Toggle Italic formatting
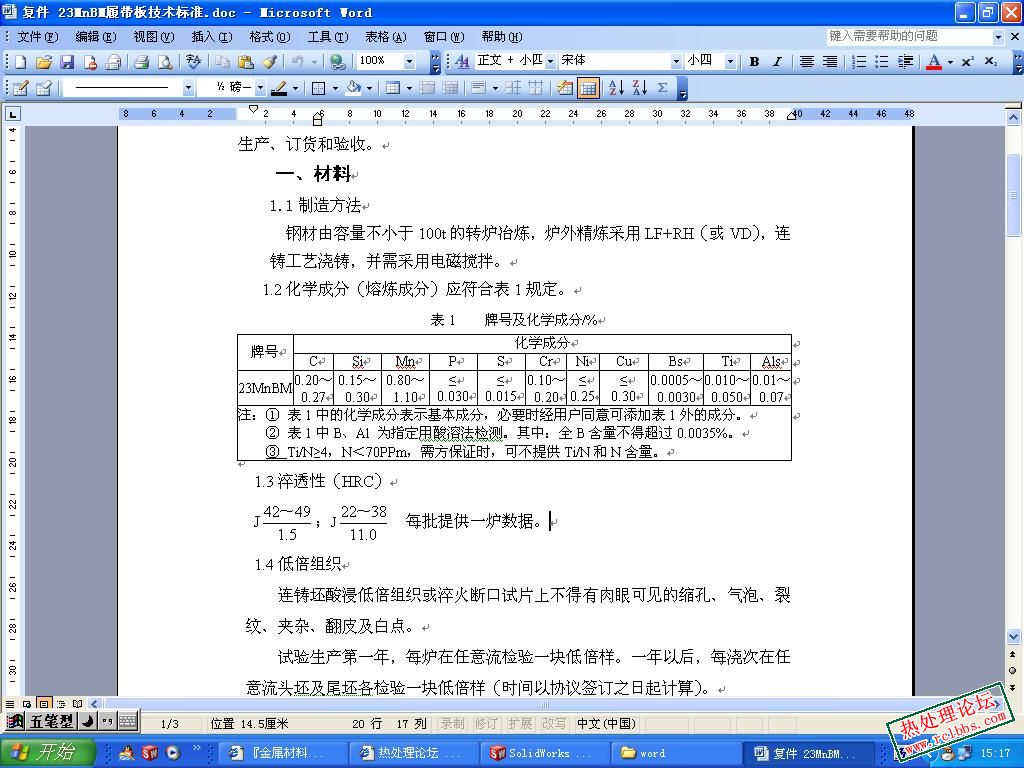The image size is (1024, 768). click(x=777, y=62)
